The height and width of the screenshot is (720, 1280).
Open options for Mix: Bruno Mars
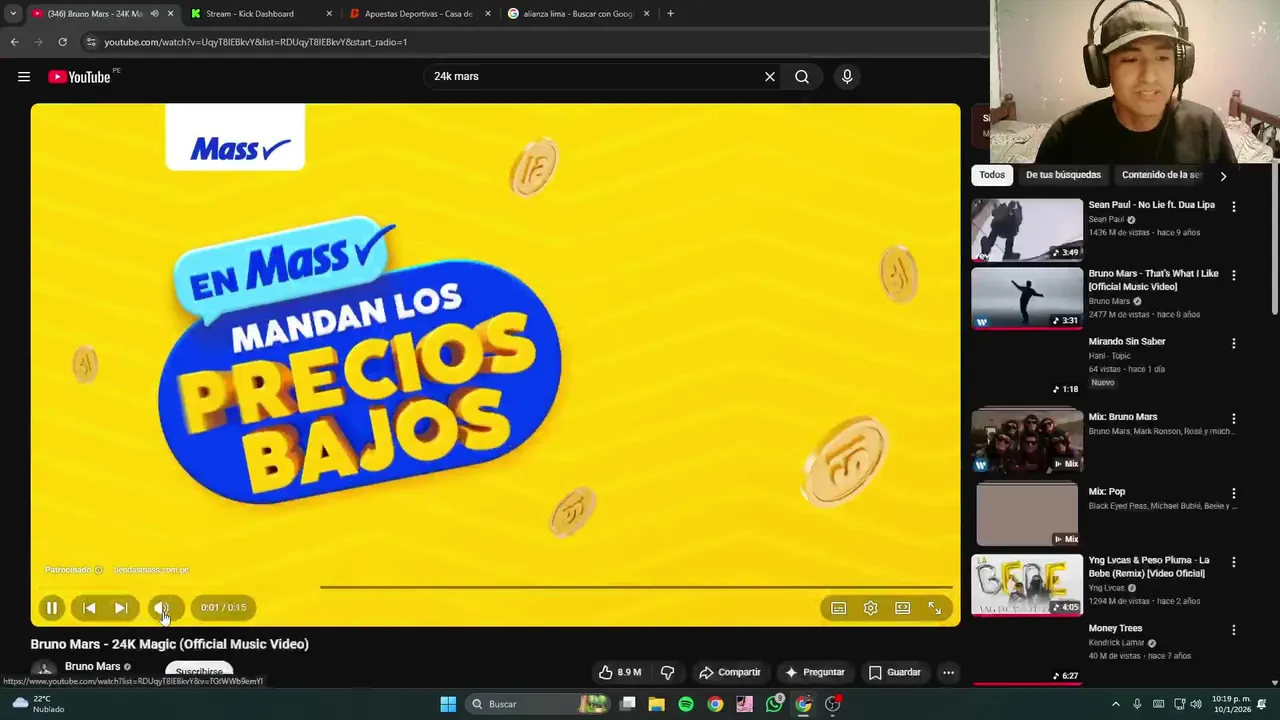point(1234,419)
